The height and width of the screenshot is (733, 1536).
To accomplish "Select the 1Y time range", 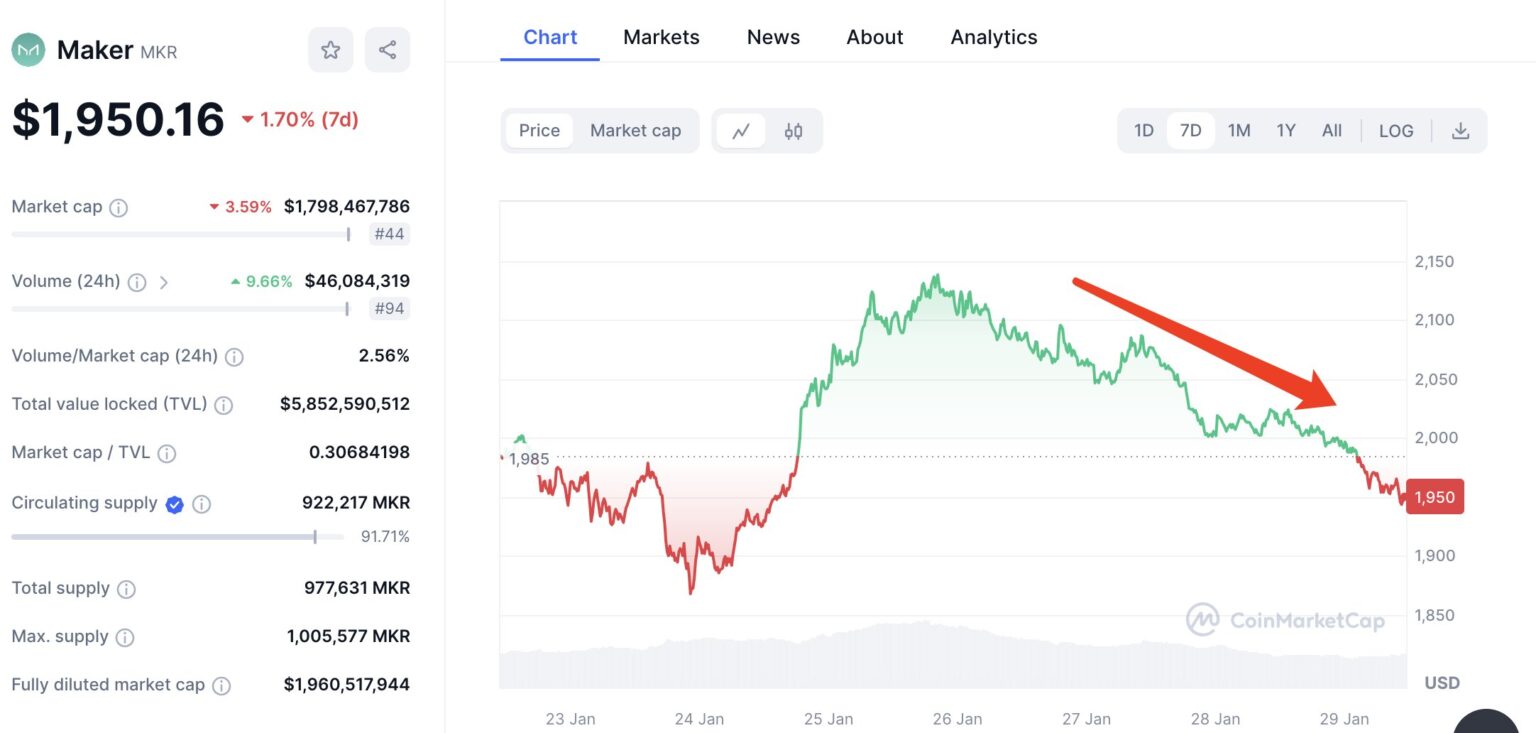I will (x=1286, y=131).
